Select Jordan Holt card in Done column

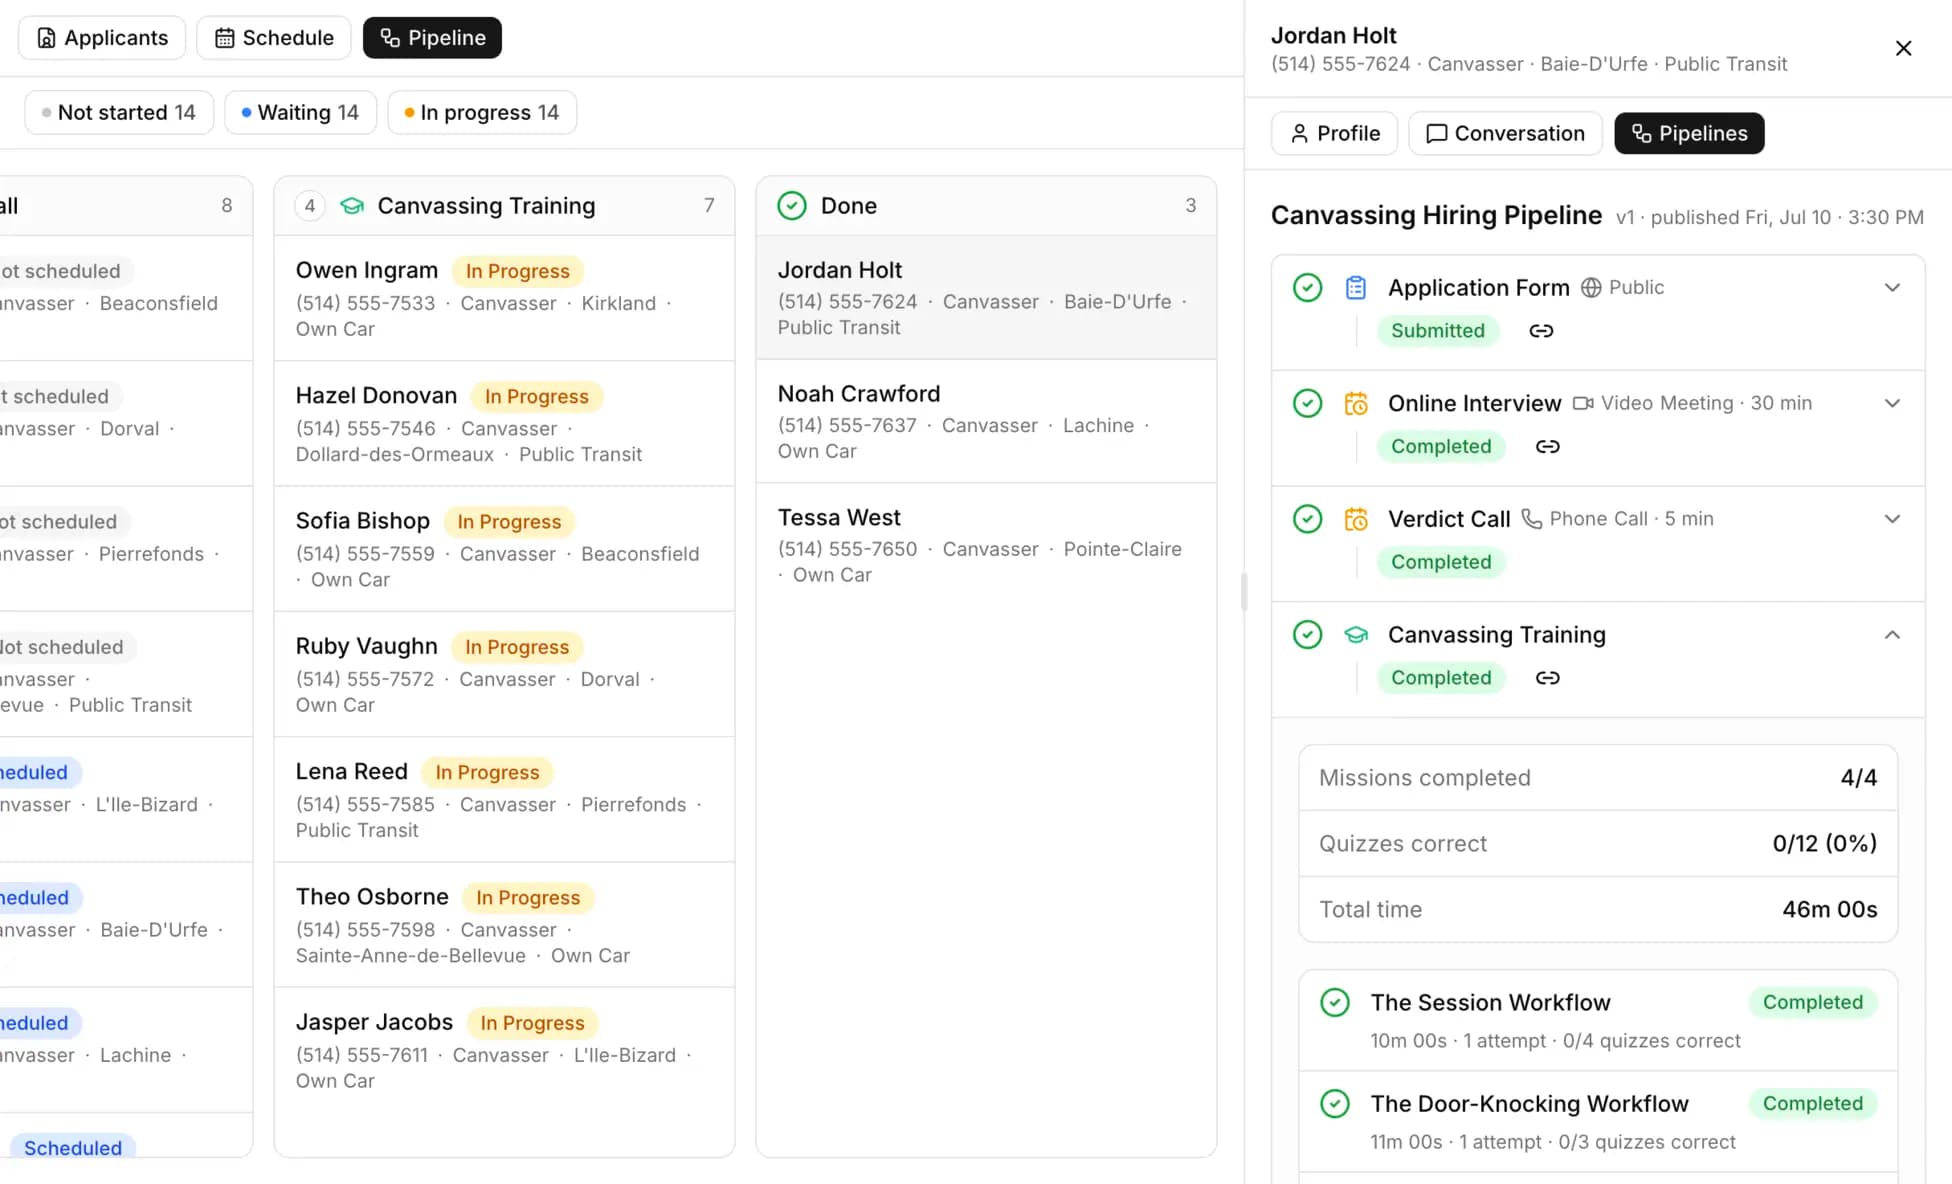(x=986, y=297)
